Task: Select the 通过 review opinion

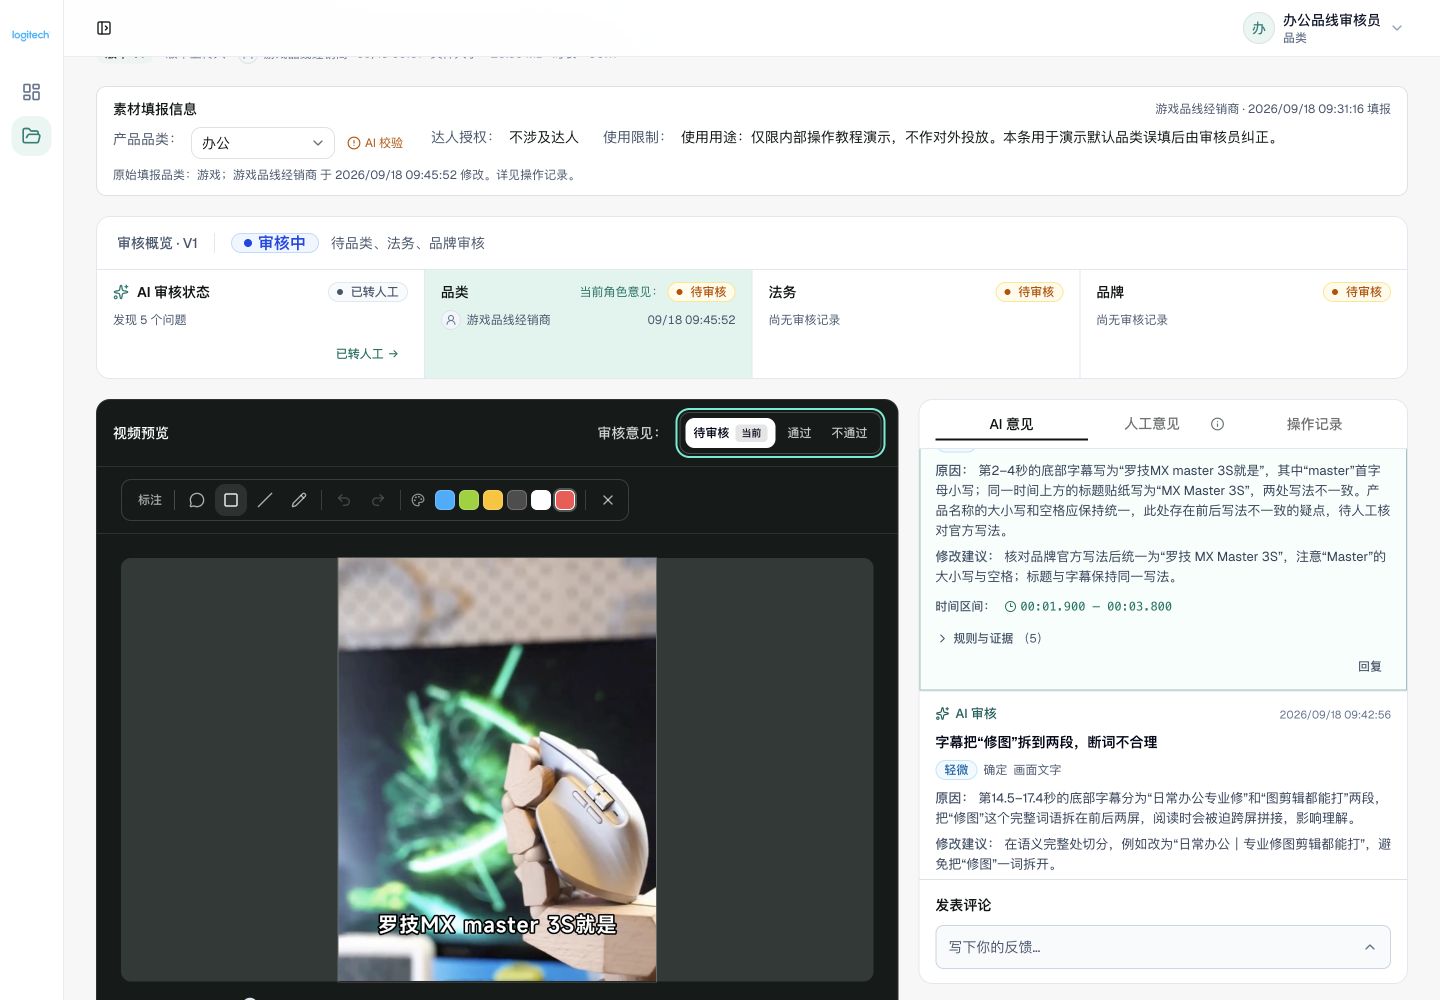Action: pos(799,433)
